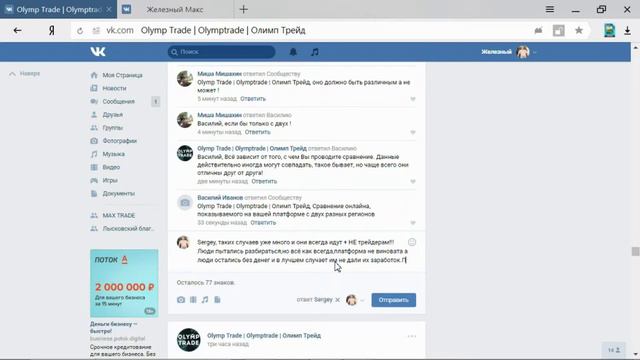Screen dimensions: 640x360
Task: Click Ответить under Василий Иванов's comment
Action: [263, 223]
